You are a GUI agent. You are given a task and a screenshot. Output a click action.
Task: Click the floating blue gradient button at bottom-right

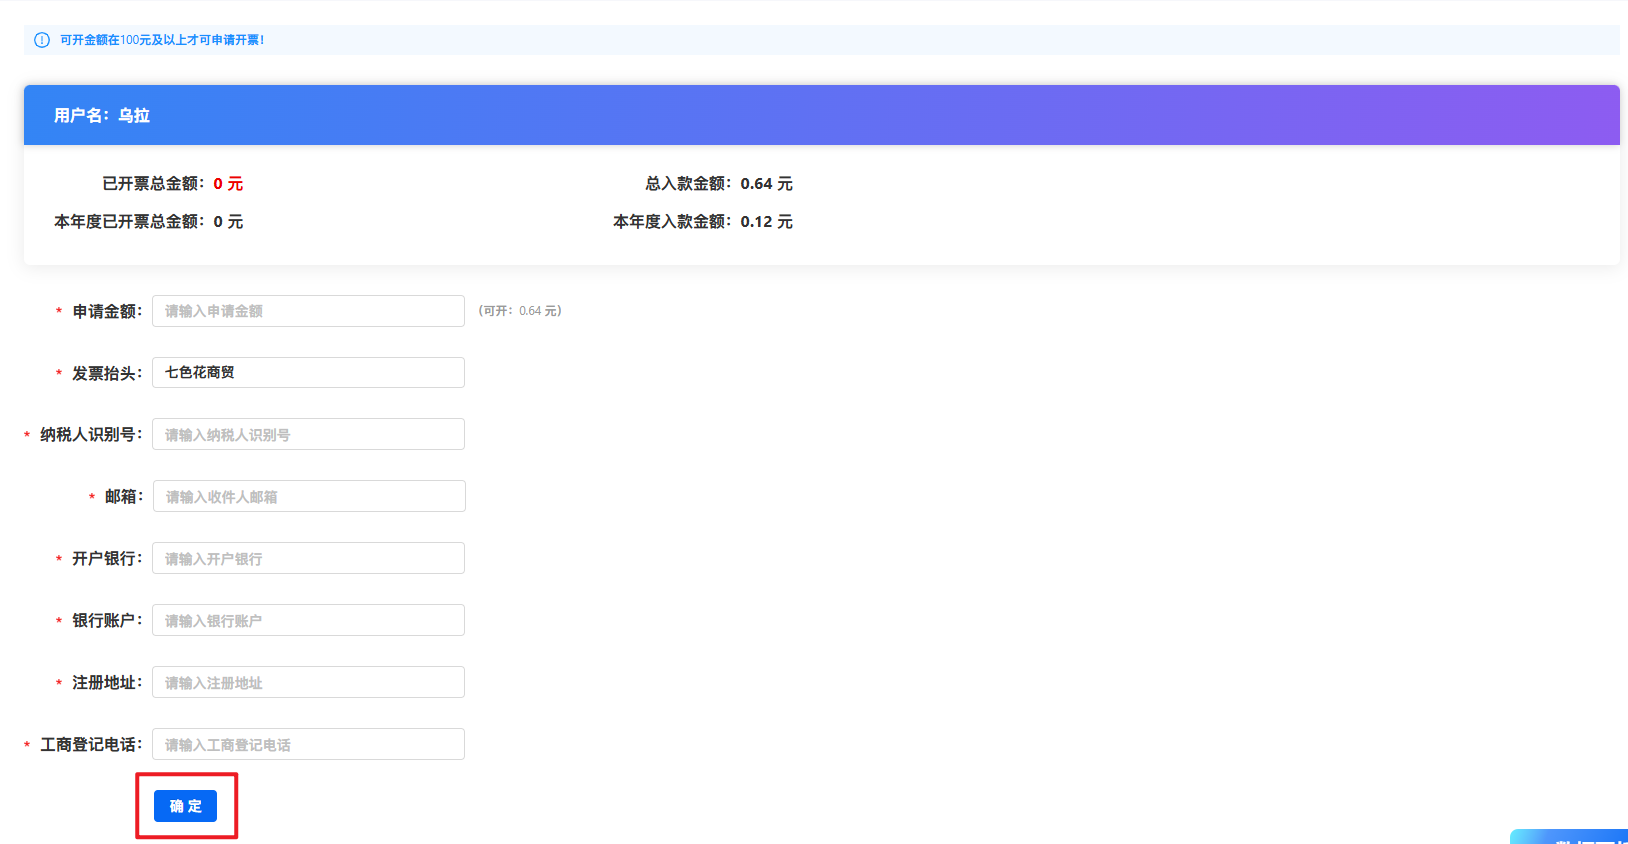point(1572,837)
